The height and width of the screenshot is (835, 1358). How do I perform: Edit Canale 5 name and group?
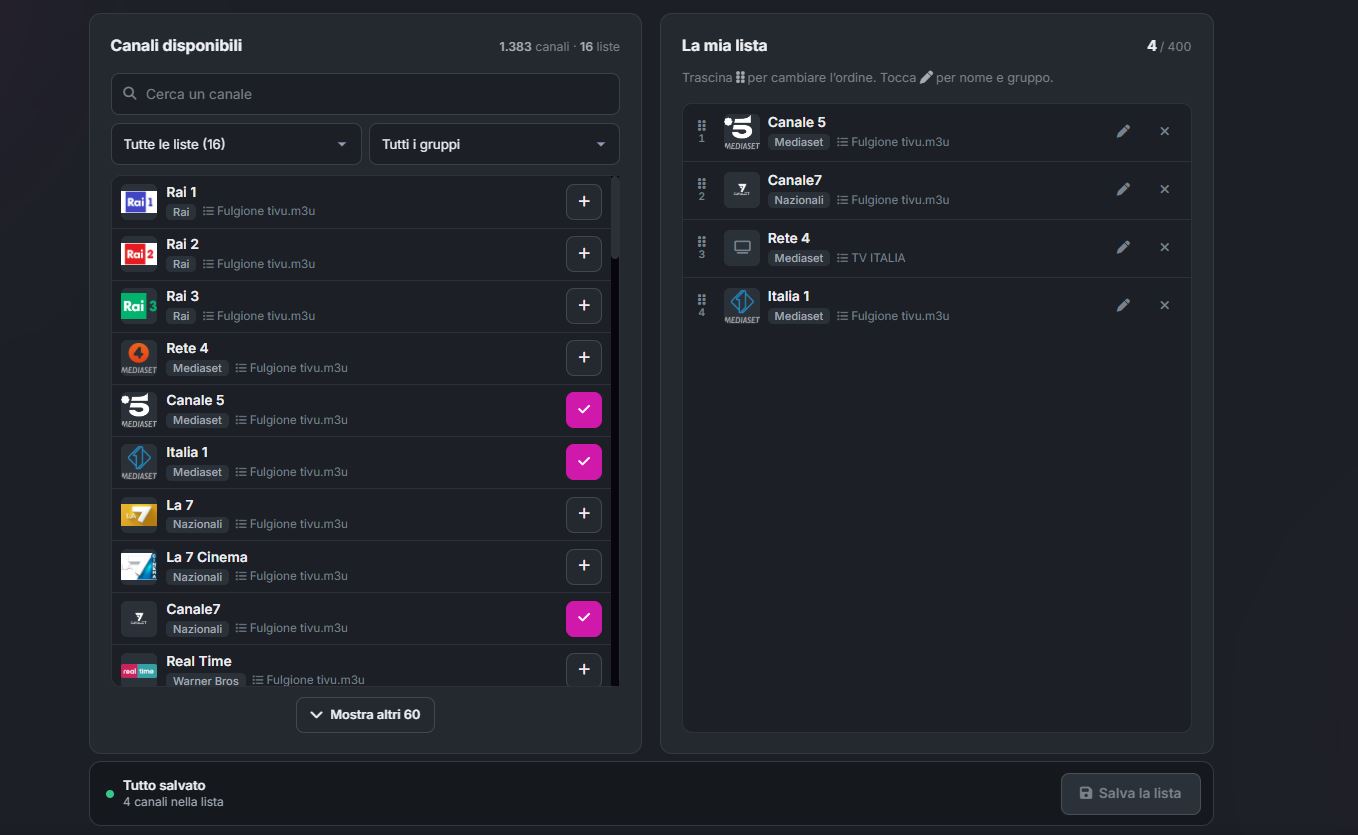1123,131
